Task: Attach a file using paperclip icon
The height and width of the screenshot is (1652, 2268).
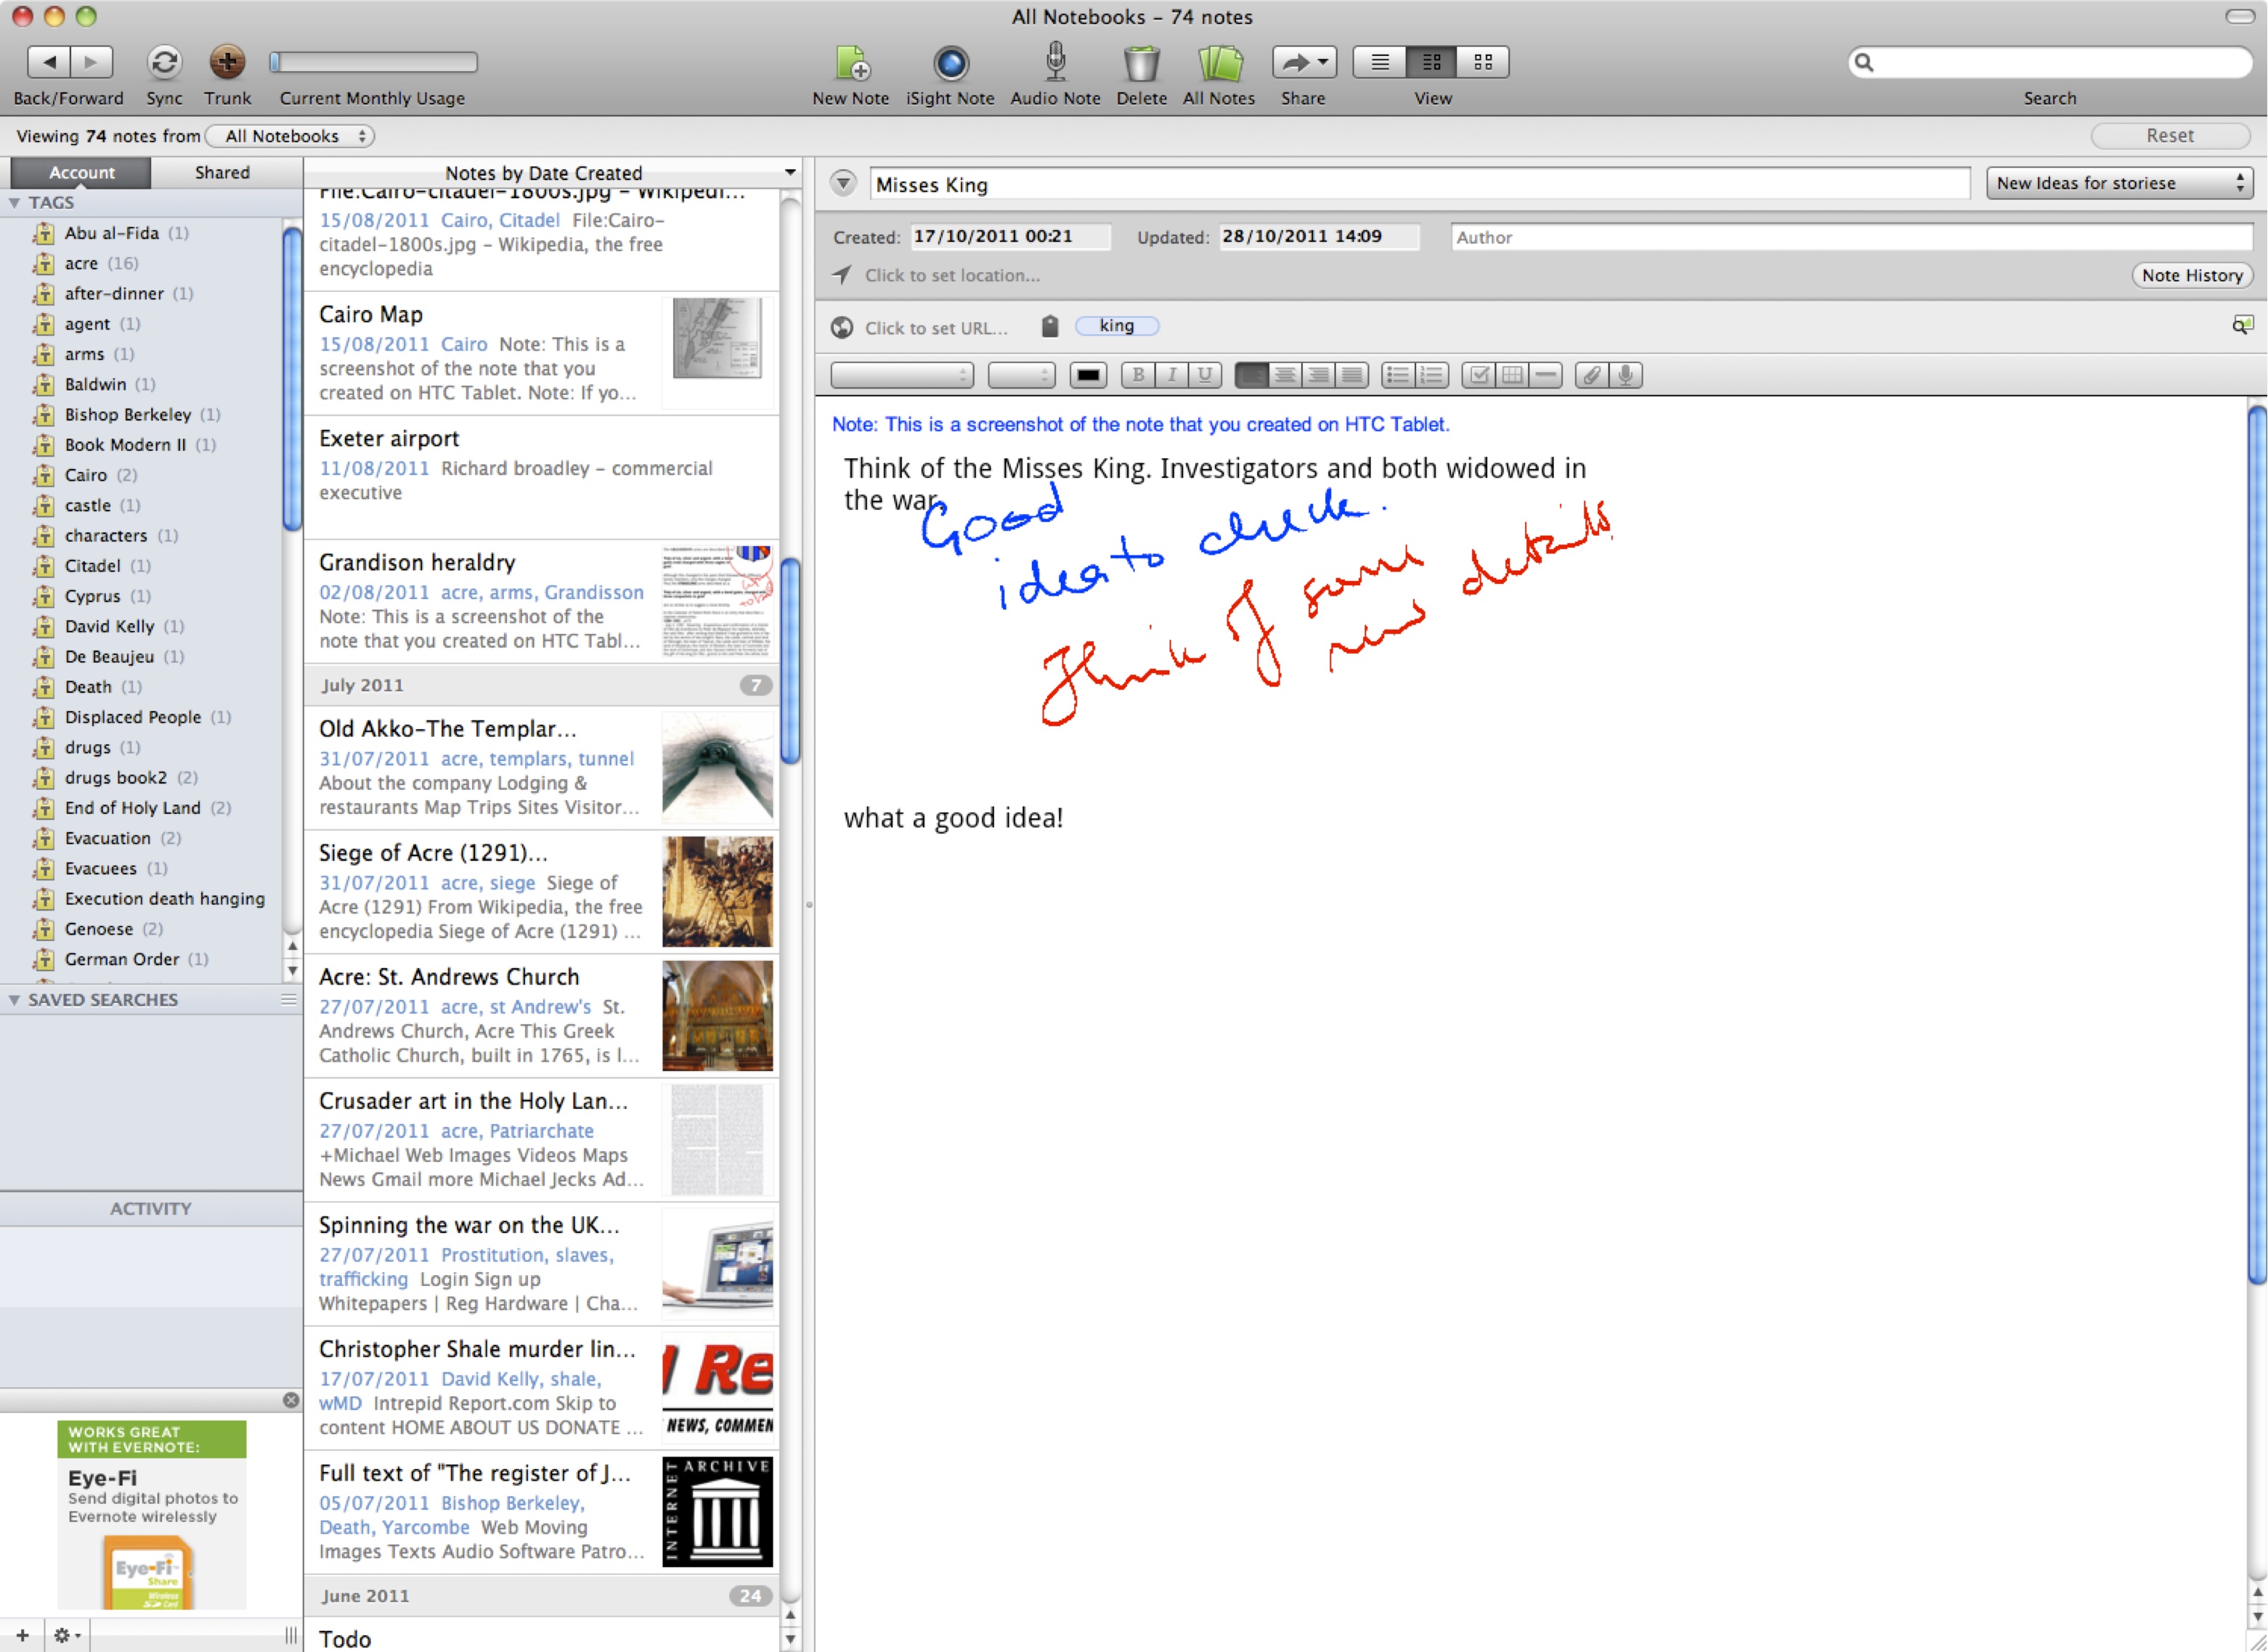Action: [x=1591, y=375]
